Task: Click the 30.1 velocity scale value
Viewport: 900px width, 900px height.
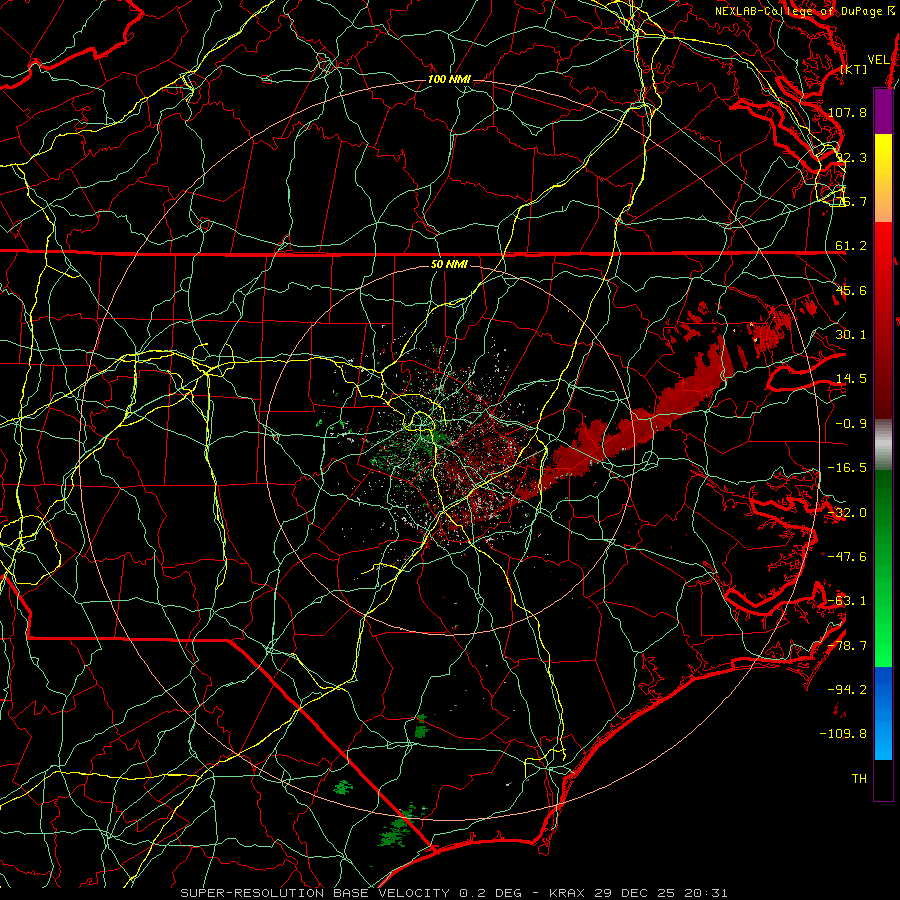Action: [x=851, y=335]
